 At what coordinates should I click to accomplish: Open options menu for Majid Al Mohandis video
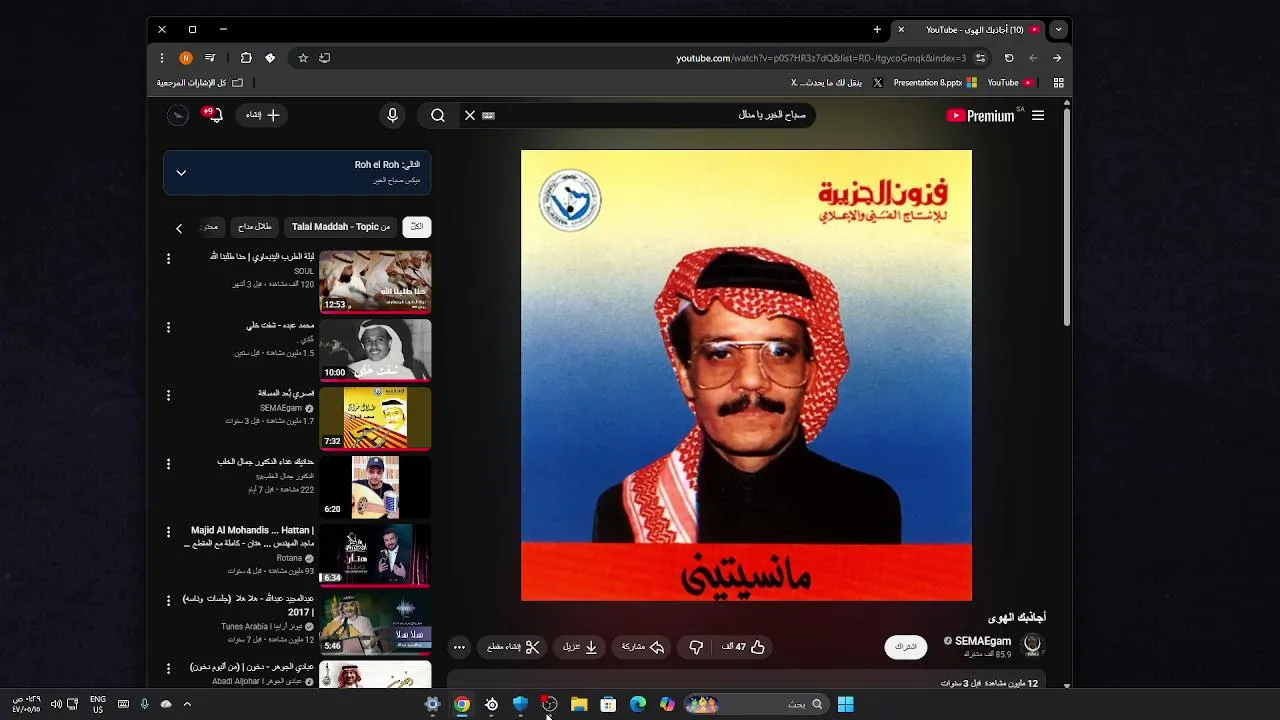point(168,532)
